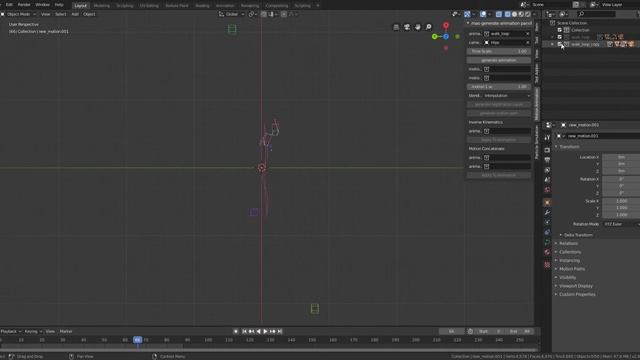Viewport: 640px width, 360px height.
Task: Open the Render menu
Action: 24,4
